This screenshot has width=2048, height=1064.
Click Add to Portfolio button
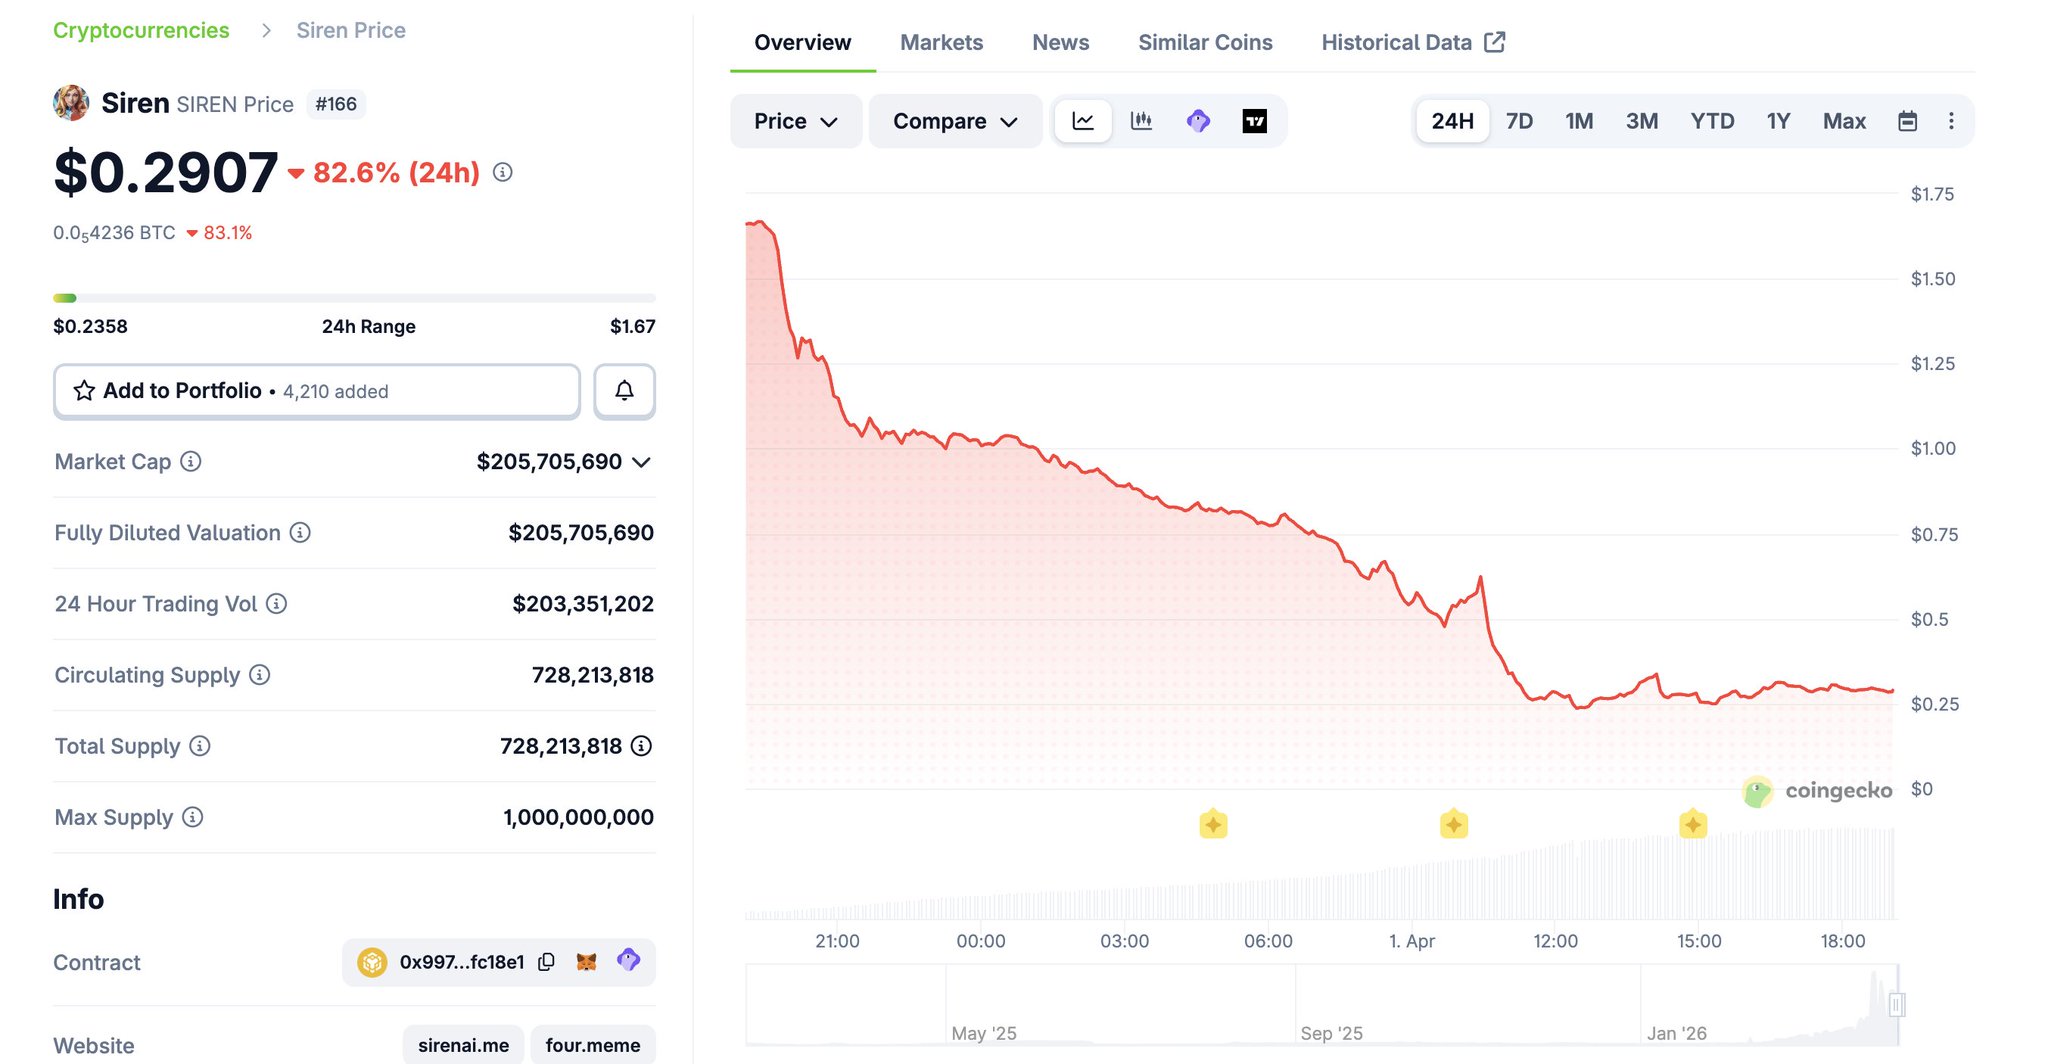pos(316,391)
